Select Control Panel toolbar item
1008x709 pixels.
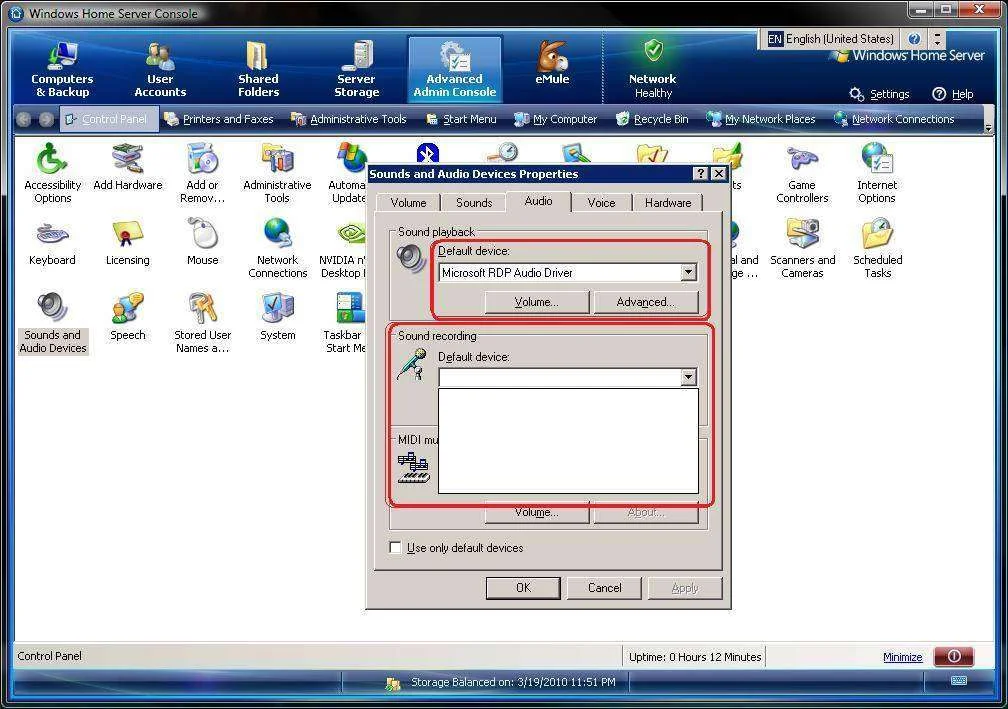(109, 119)
